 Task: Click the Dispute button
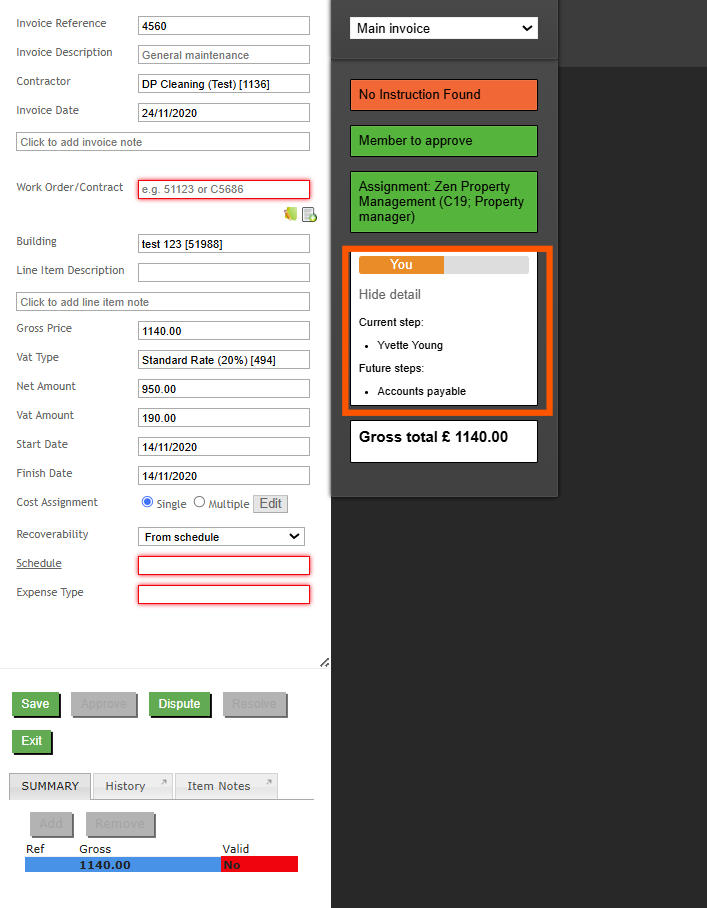click(180, 704)
